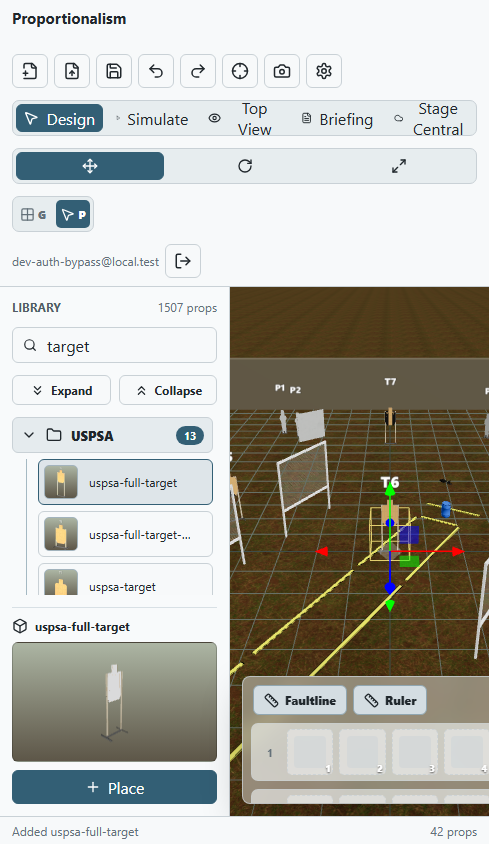Screen dimensions: 489x844
Task: Switch to Design mode tab
Action: 60,119
